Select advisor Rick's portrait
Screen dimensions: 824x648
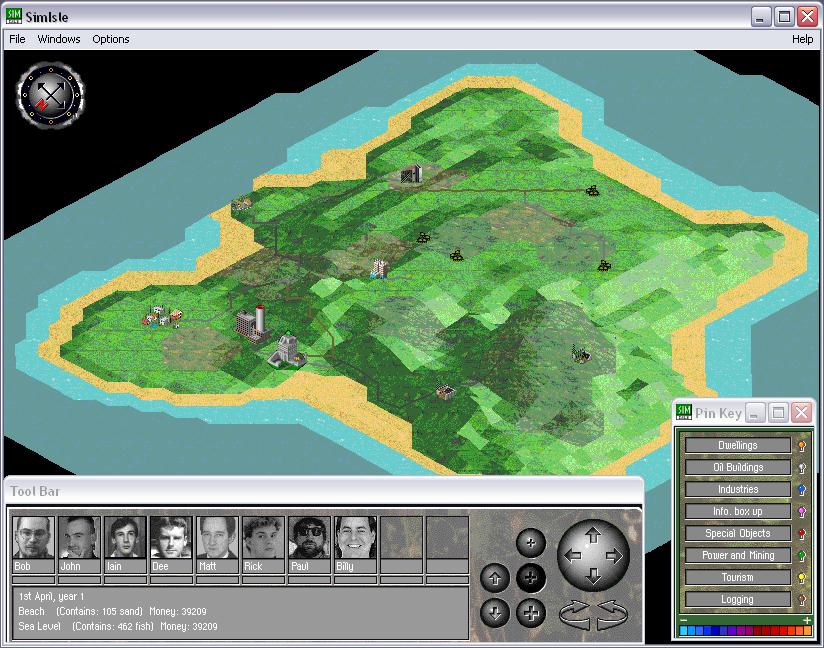pyautogui.click(x=263, y=538)
